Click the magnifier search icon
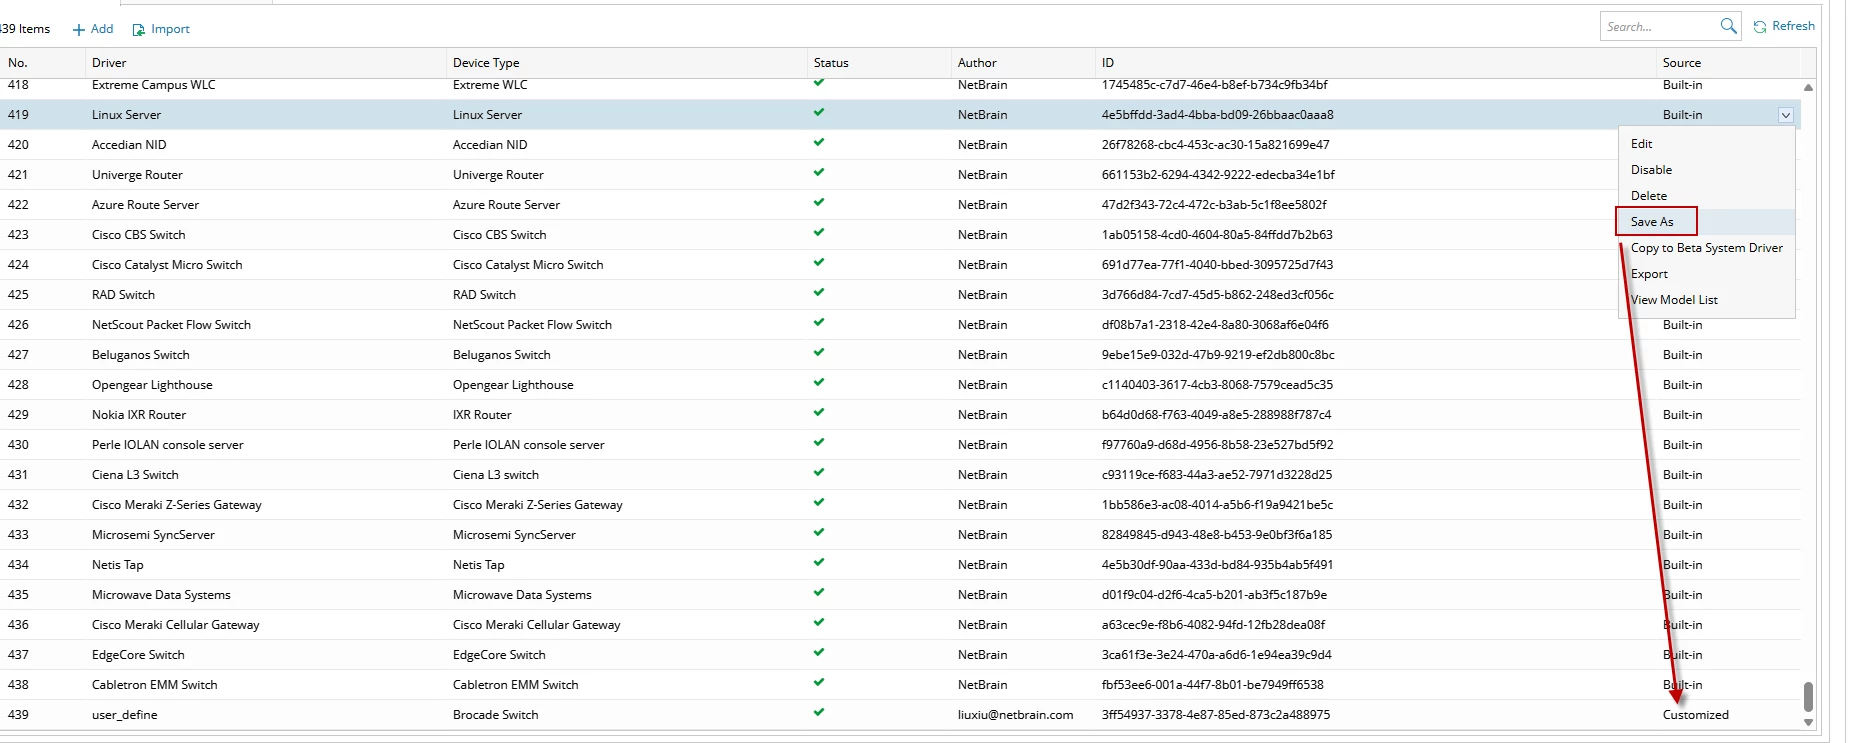 pos(1728,26)
